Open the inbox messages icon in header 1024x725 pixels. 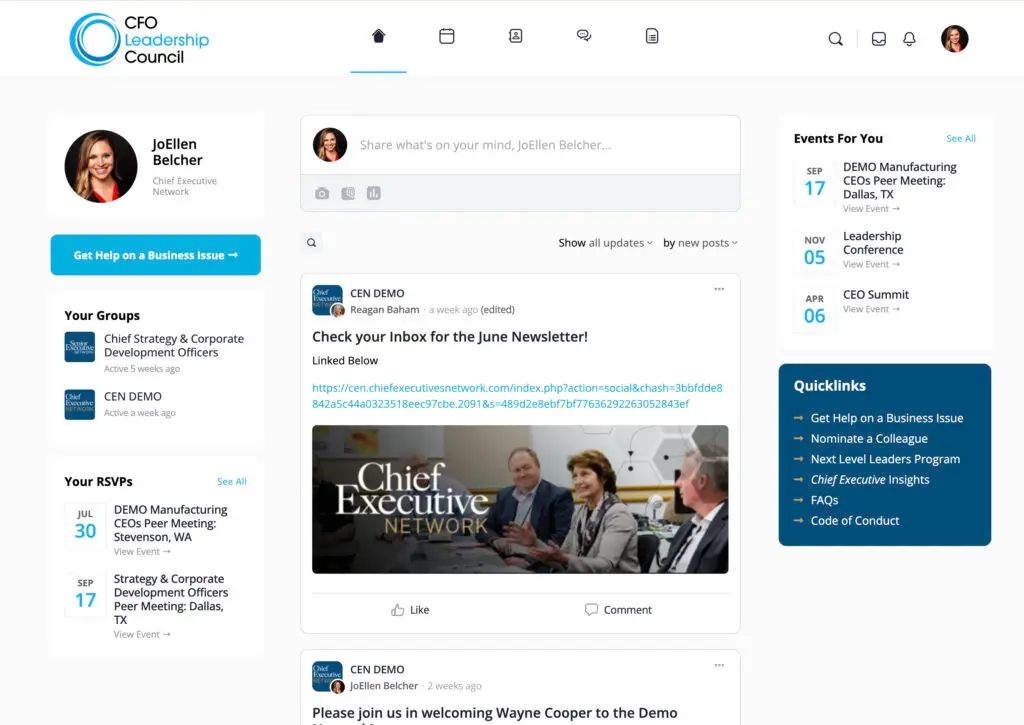[879, 39]
